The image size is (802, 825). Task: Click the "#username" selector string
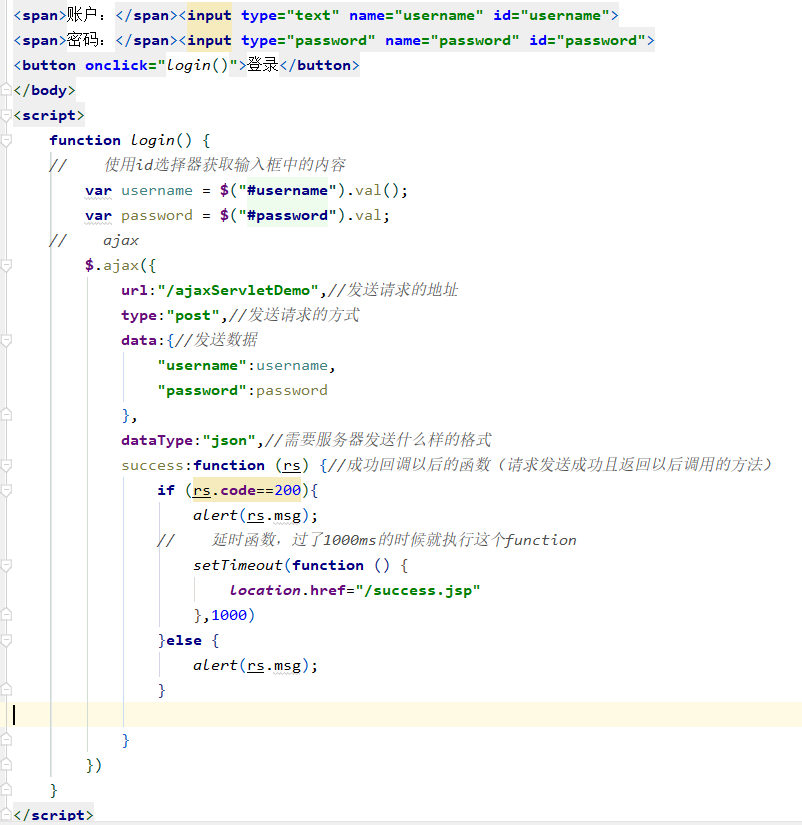click(x=287, y=190)
